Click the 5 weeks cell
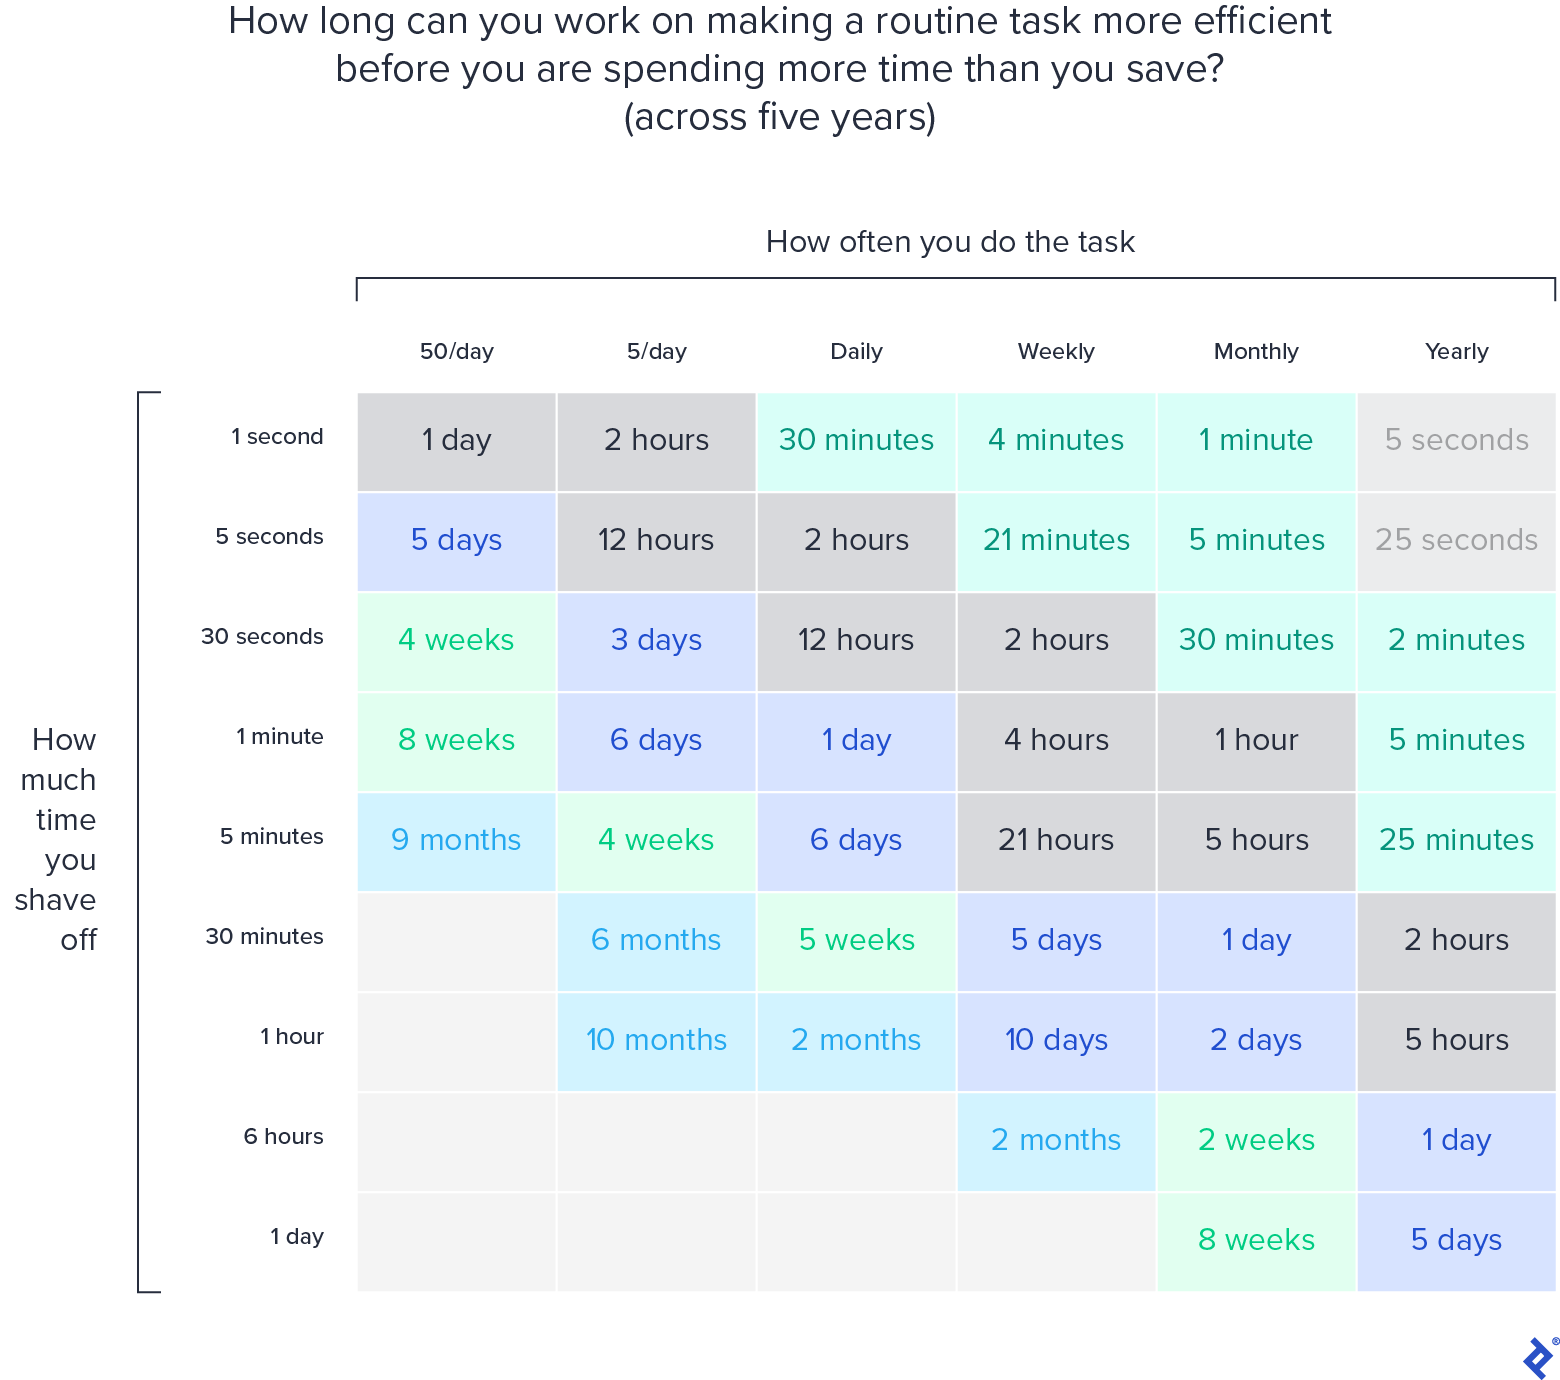The width and height of the screenshot is (1560, 1380). [856, 940]
